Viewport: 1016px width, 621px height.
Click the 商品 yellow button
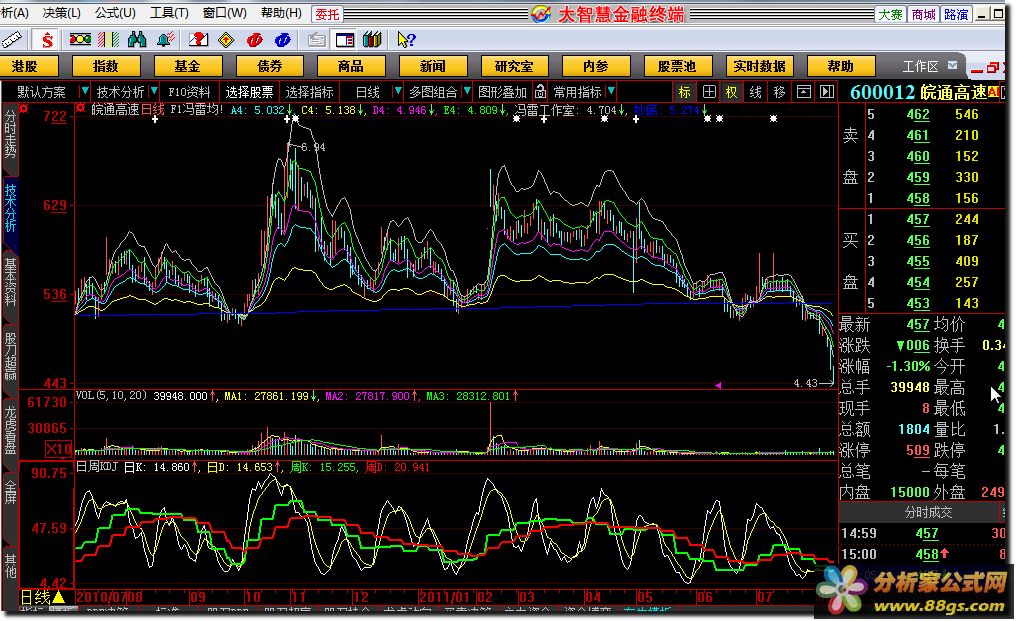pos(351,66)
